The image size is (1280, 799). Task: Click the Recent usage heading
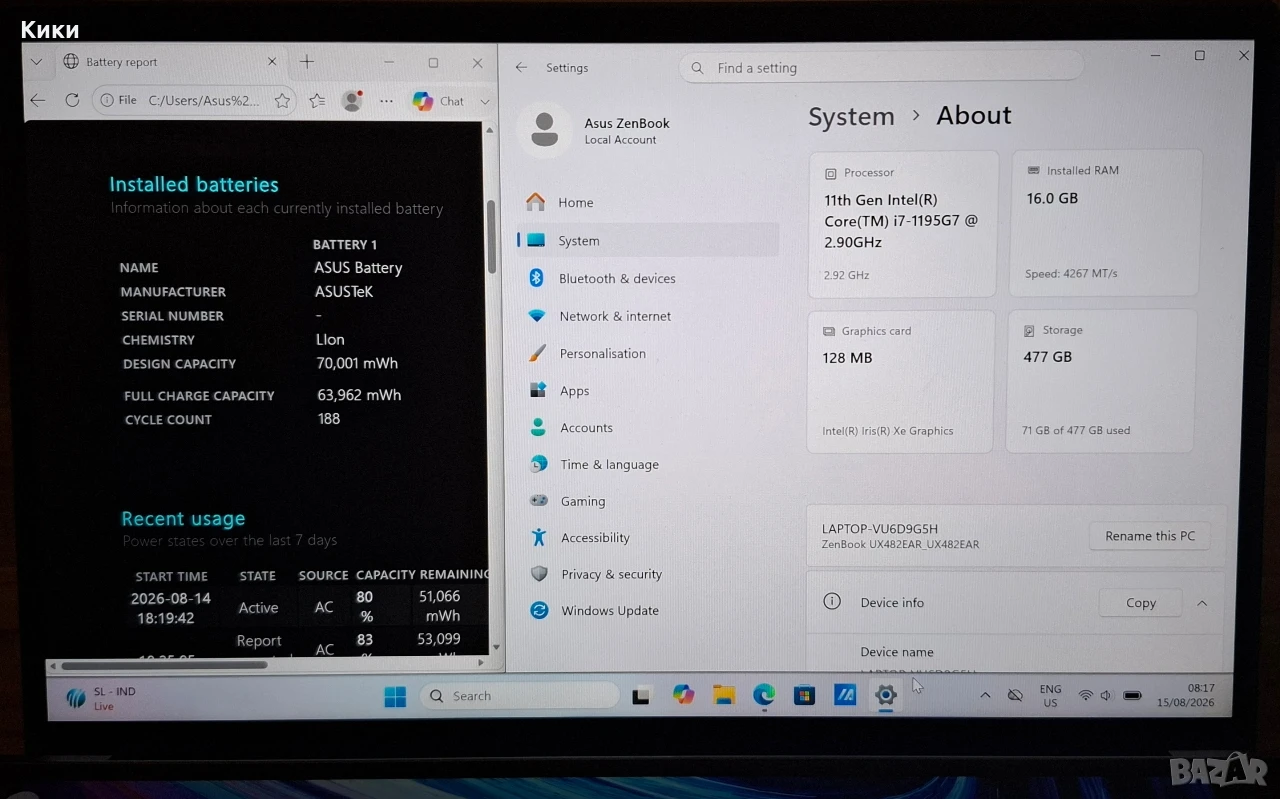[x=183, y=518]
